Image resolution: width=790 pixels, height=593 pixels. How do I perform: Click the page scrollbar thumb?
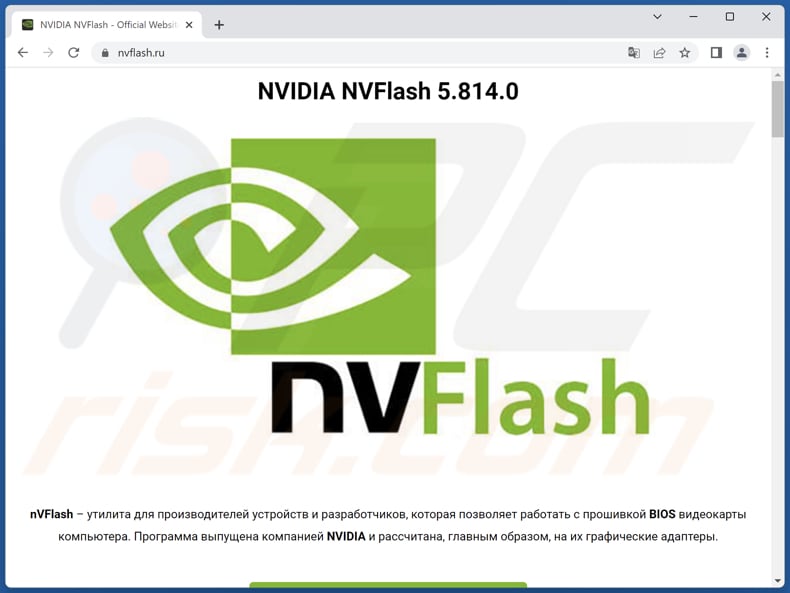777,108
